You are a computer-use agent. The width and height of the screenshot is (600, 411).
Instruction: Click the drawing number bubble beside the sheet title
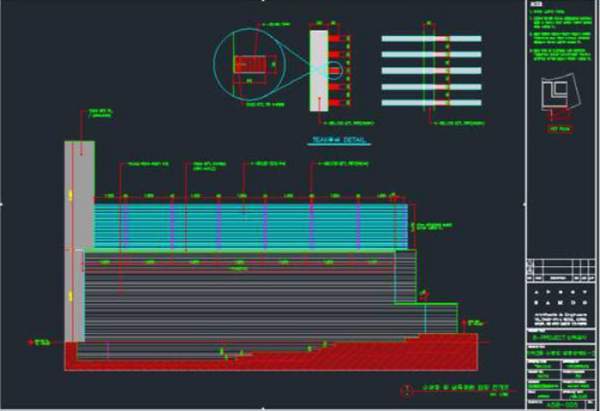(407, 391)
